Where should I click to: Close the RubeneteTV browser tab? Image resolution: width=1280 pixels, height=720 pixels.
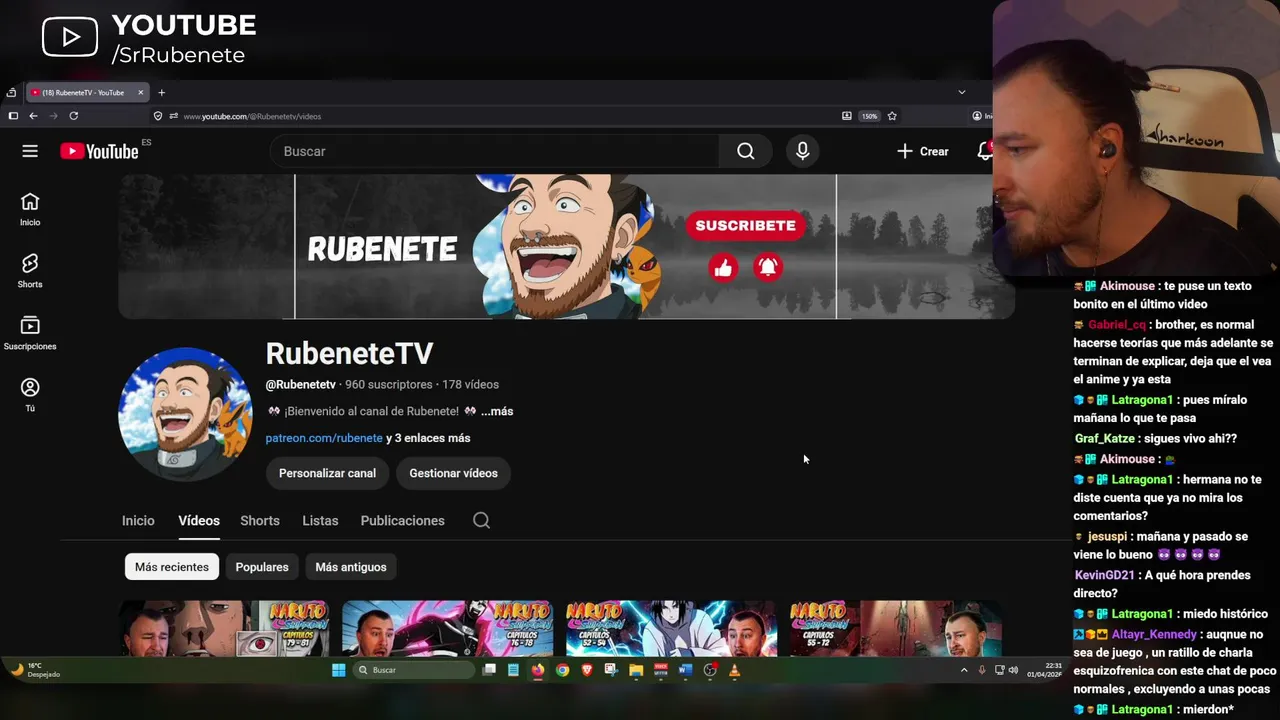pyautogui.click(x=141, y=93)
